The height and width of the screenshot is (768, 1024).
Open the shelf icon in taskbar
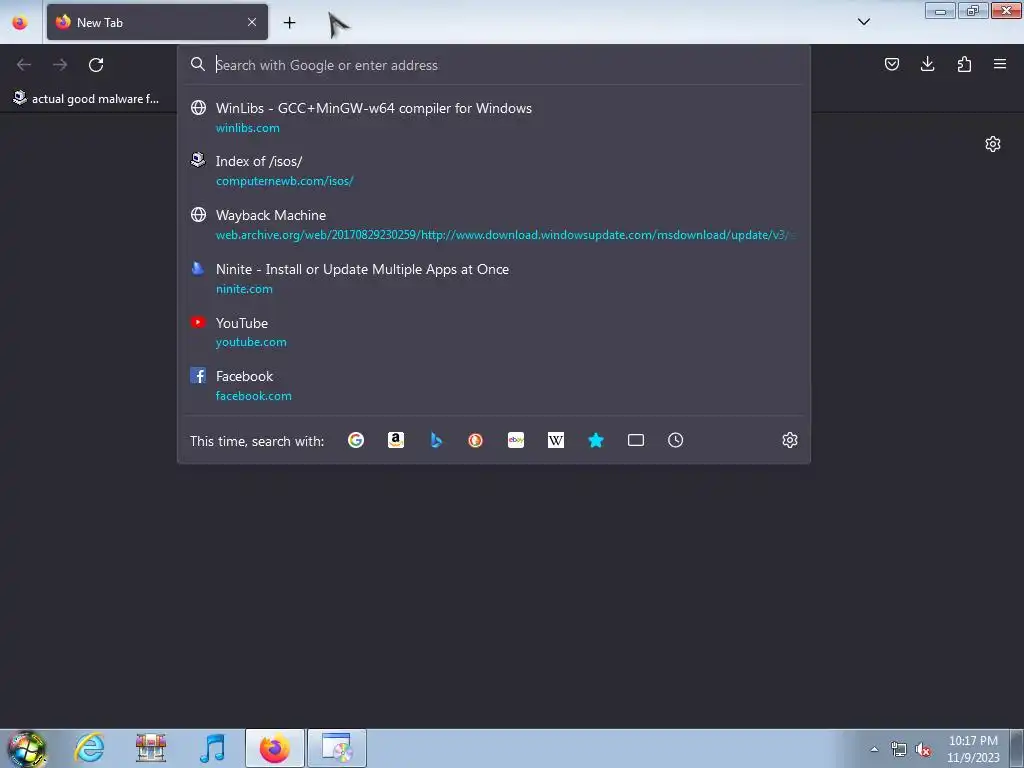coord(151,748)
